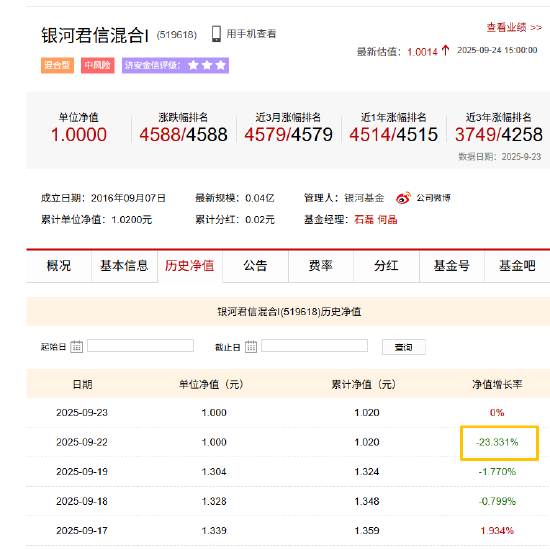Open fund manager 何晶 link
This screenshot has width=550, height=550.
[x=388, y=220]
